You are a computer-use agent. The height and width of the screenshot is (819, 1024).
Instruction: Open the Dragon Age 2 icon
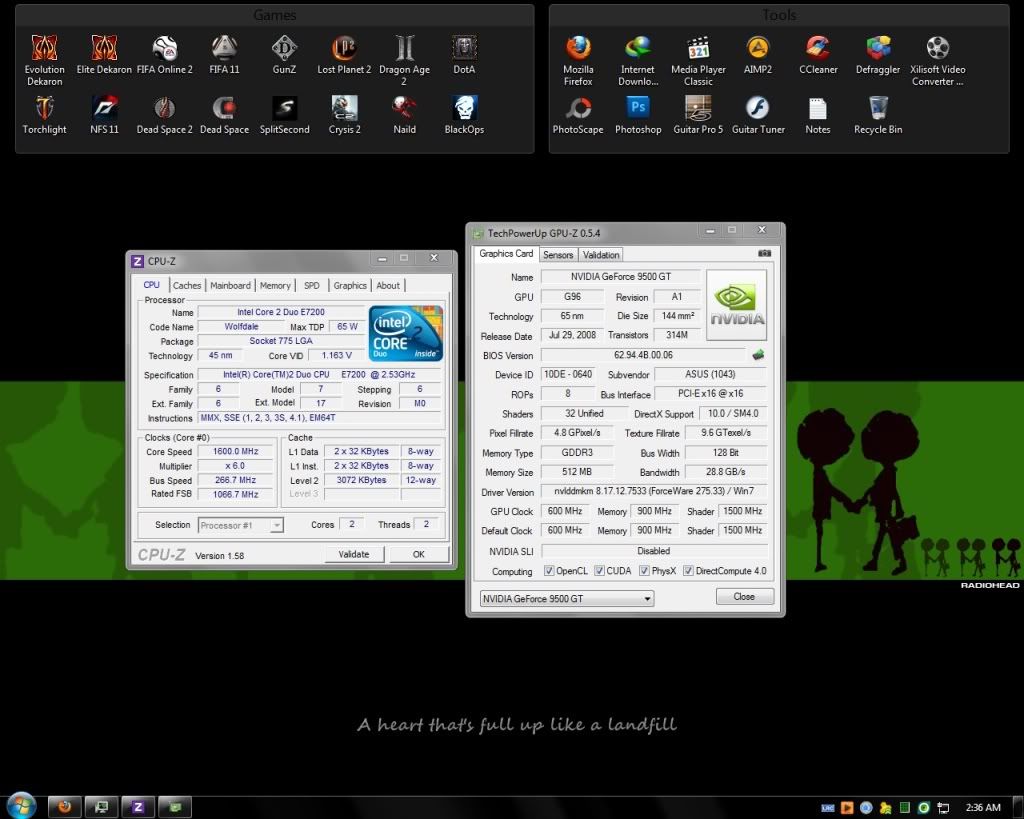pyautogui.click(x=404, y=60)
